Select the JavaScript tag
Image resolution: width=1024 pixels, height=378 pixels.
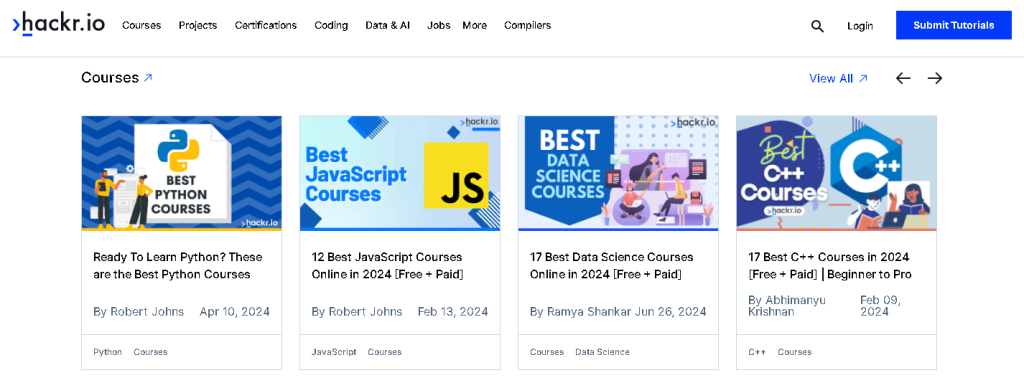coord(334,352)
